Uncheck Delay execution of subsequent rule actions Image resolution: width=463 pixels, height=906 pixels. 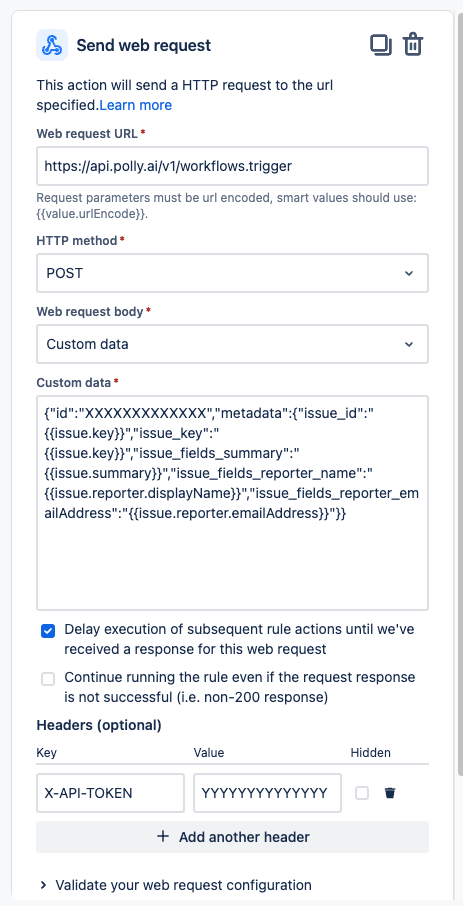click(x=48, y=631)
